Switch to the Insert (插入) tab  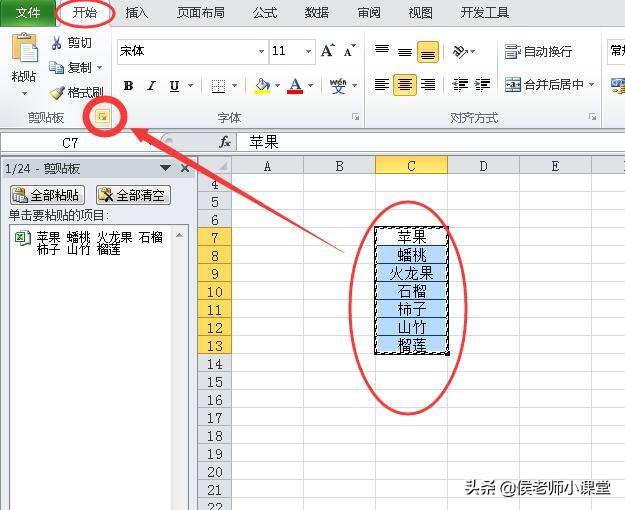(x=136, y=13)
